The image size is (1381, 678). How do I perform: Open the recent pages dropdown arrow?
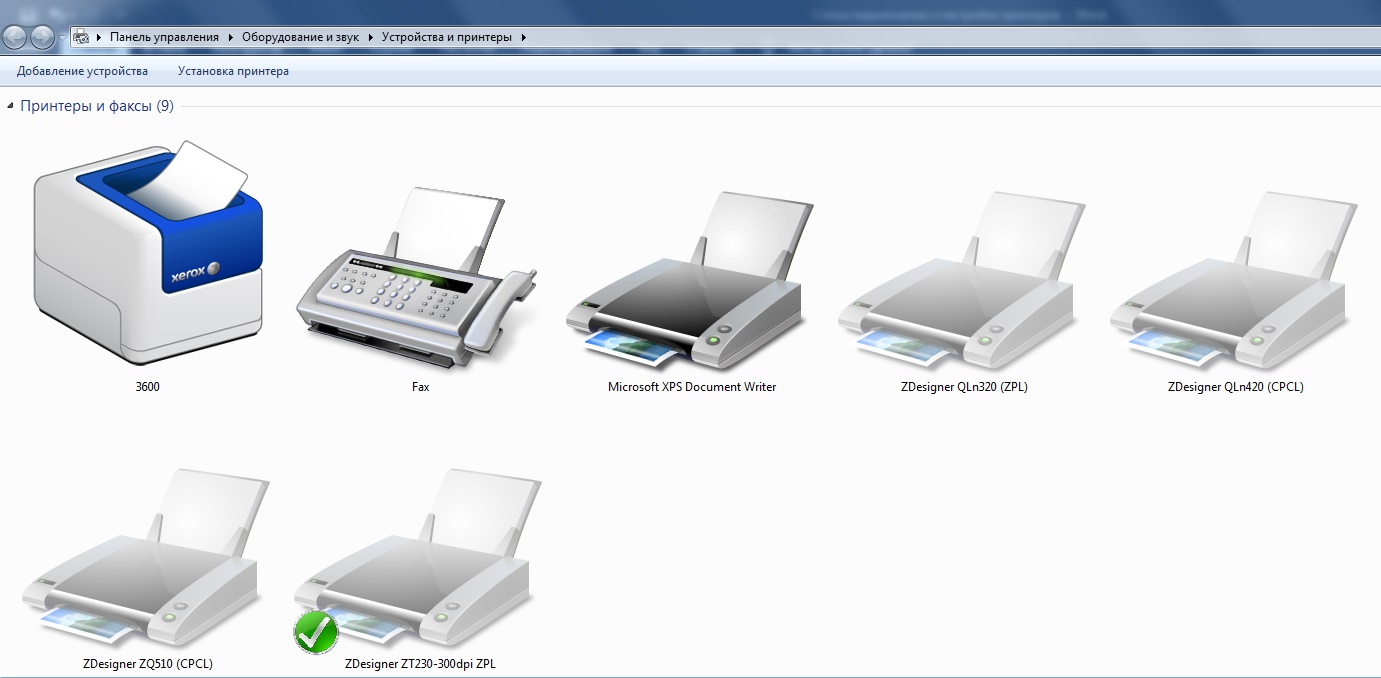62,37
